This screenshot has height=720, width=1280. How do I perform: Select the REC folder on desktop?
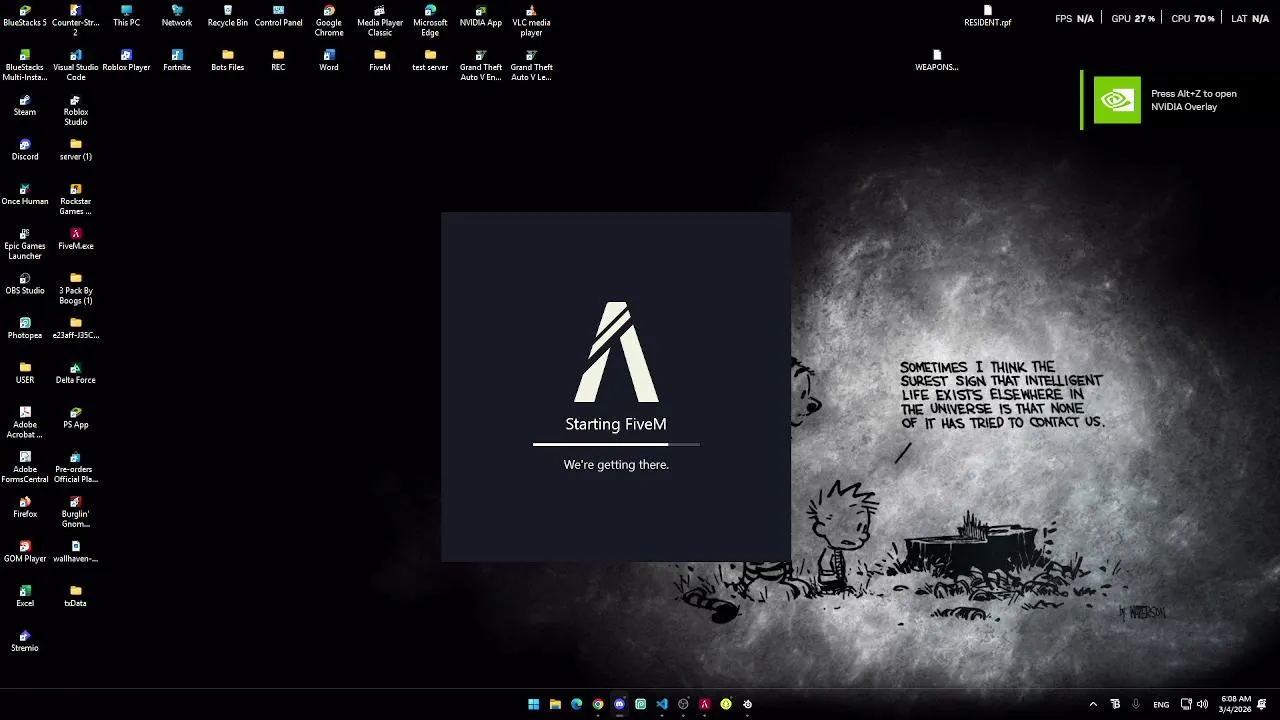coord(278,61)
